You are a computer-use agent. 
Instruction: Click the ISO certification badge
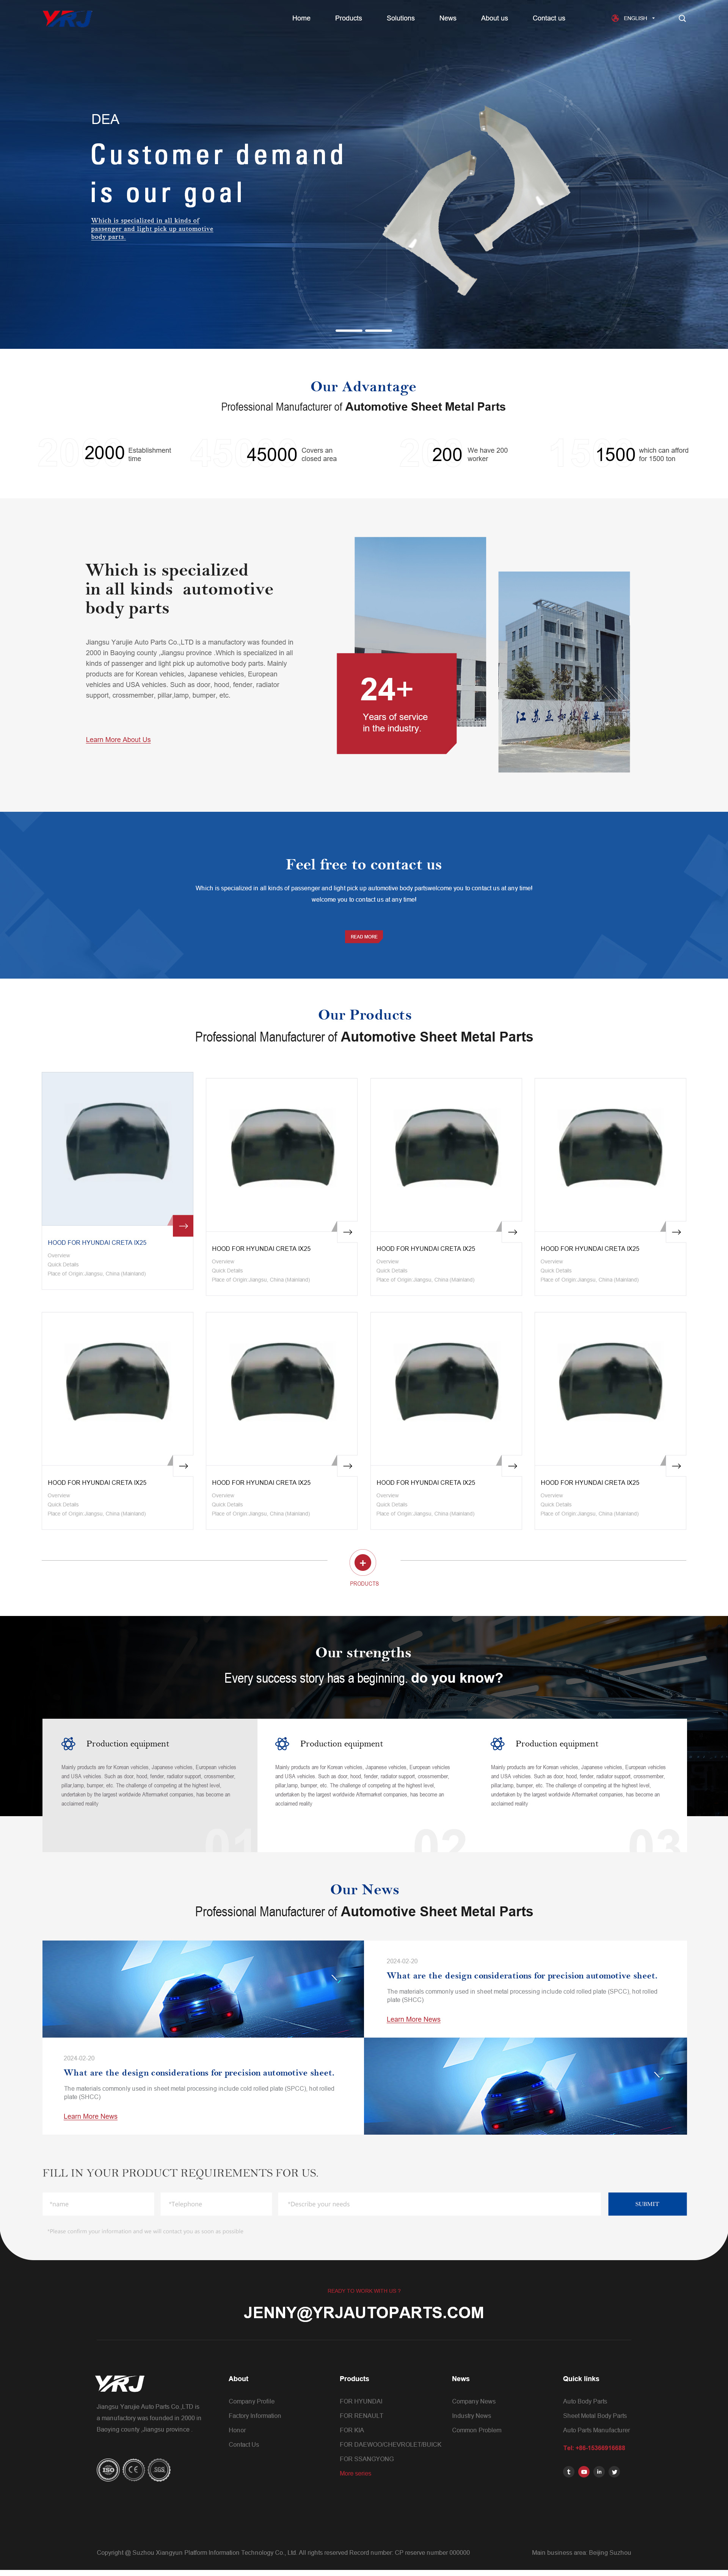(108, 2470)
